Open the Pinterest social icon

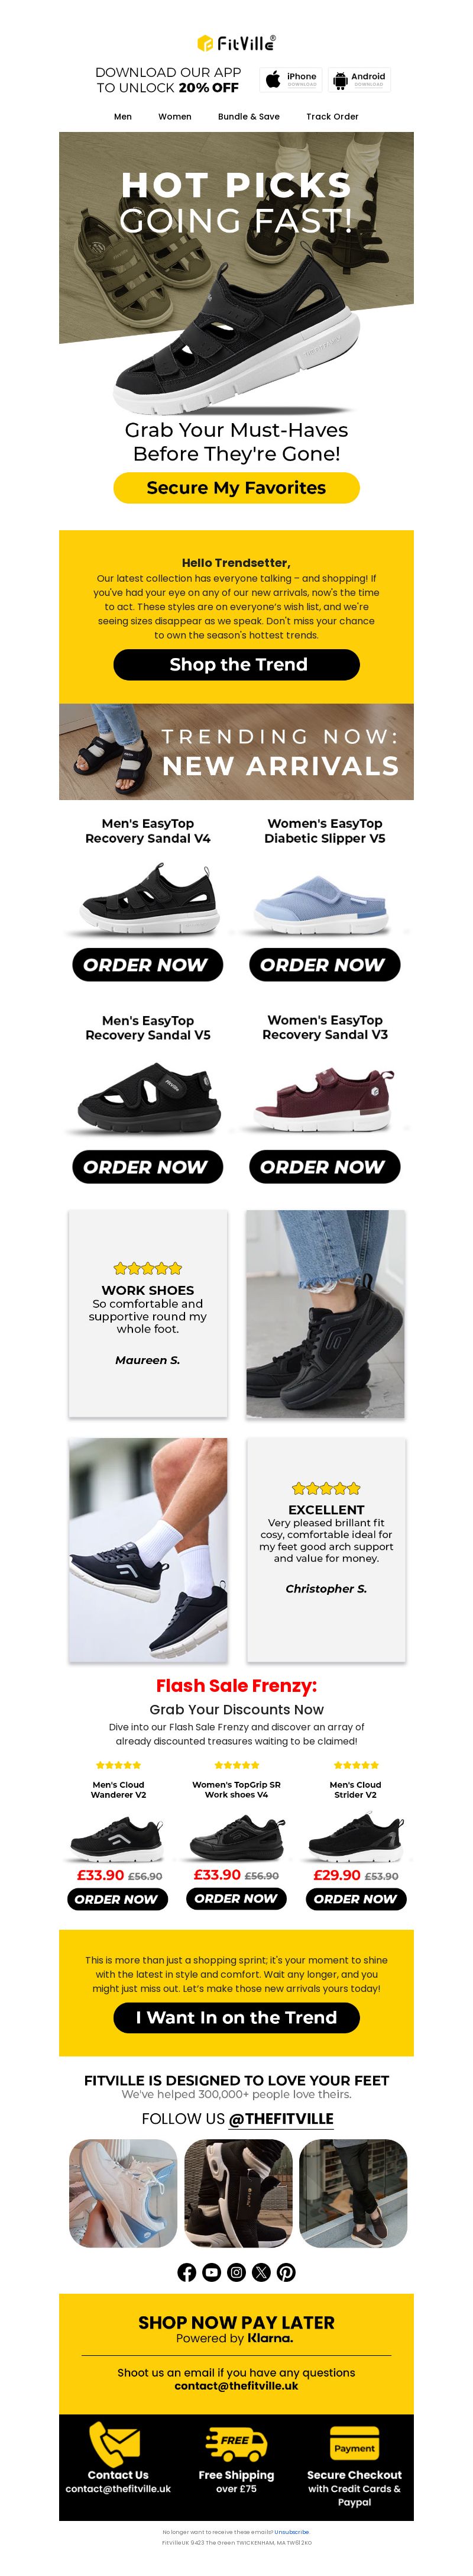[286, 2273]
